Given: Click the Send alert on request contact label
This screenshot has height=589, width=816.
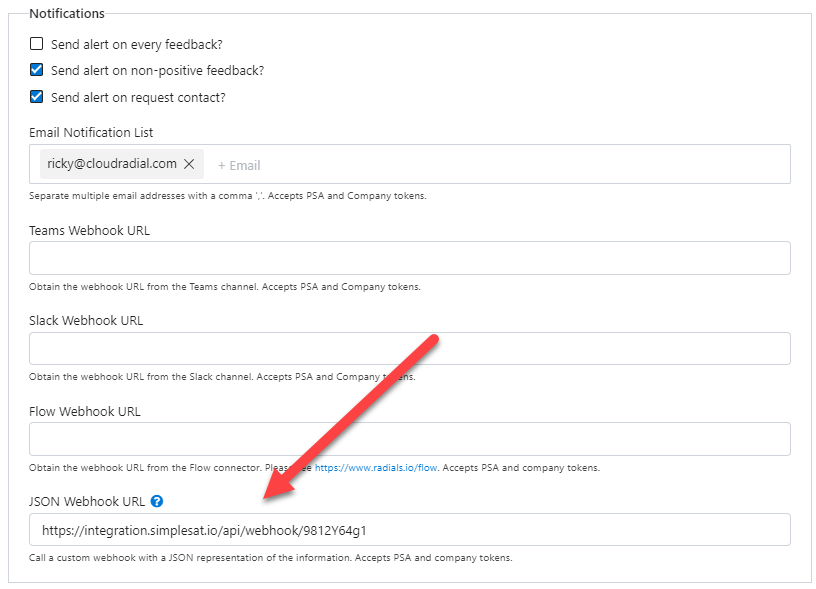Looking at the screenshot, I should [x=138, y=98].
